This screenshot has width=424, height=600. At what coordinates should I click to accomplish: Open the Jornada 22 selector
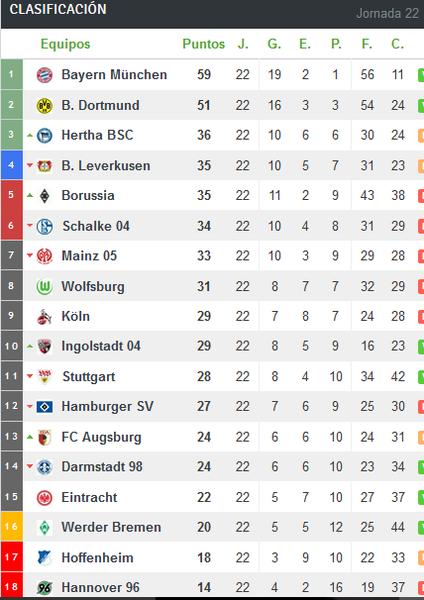point(387,14)
